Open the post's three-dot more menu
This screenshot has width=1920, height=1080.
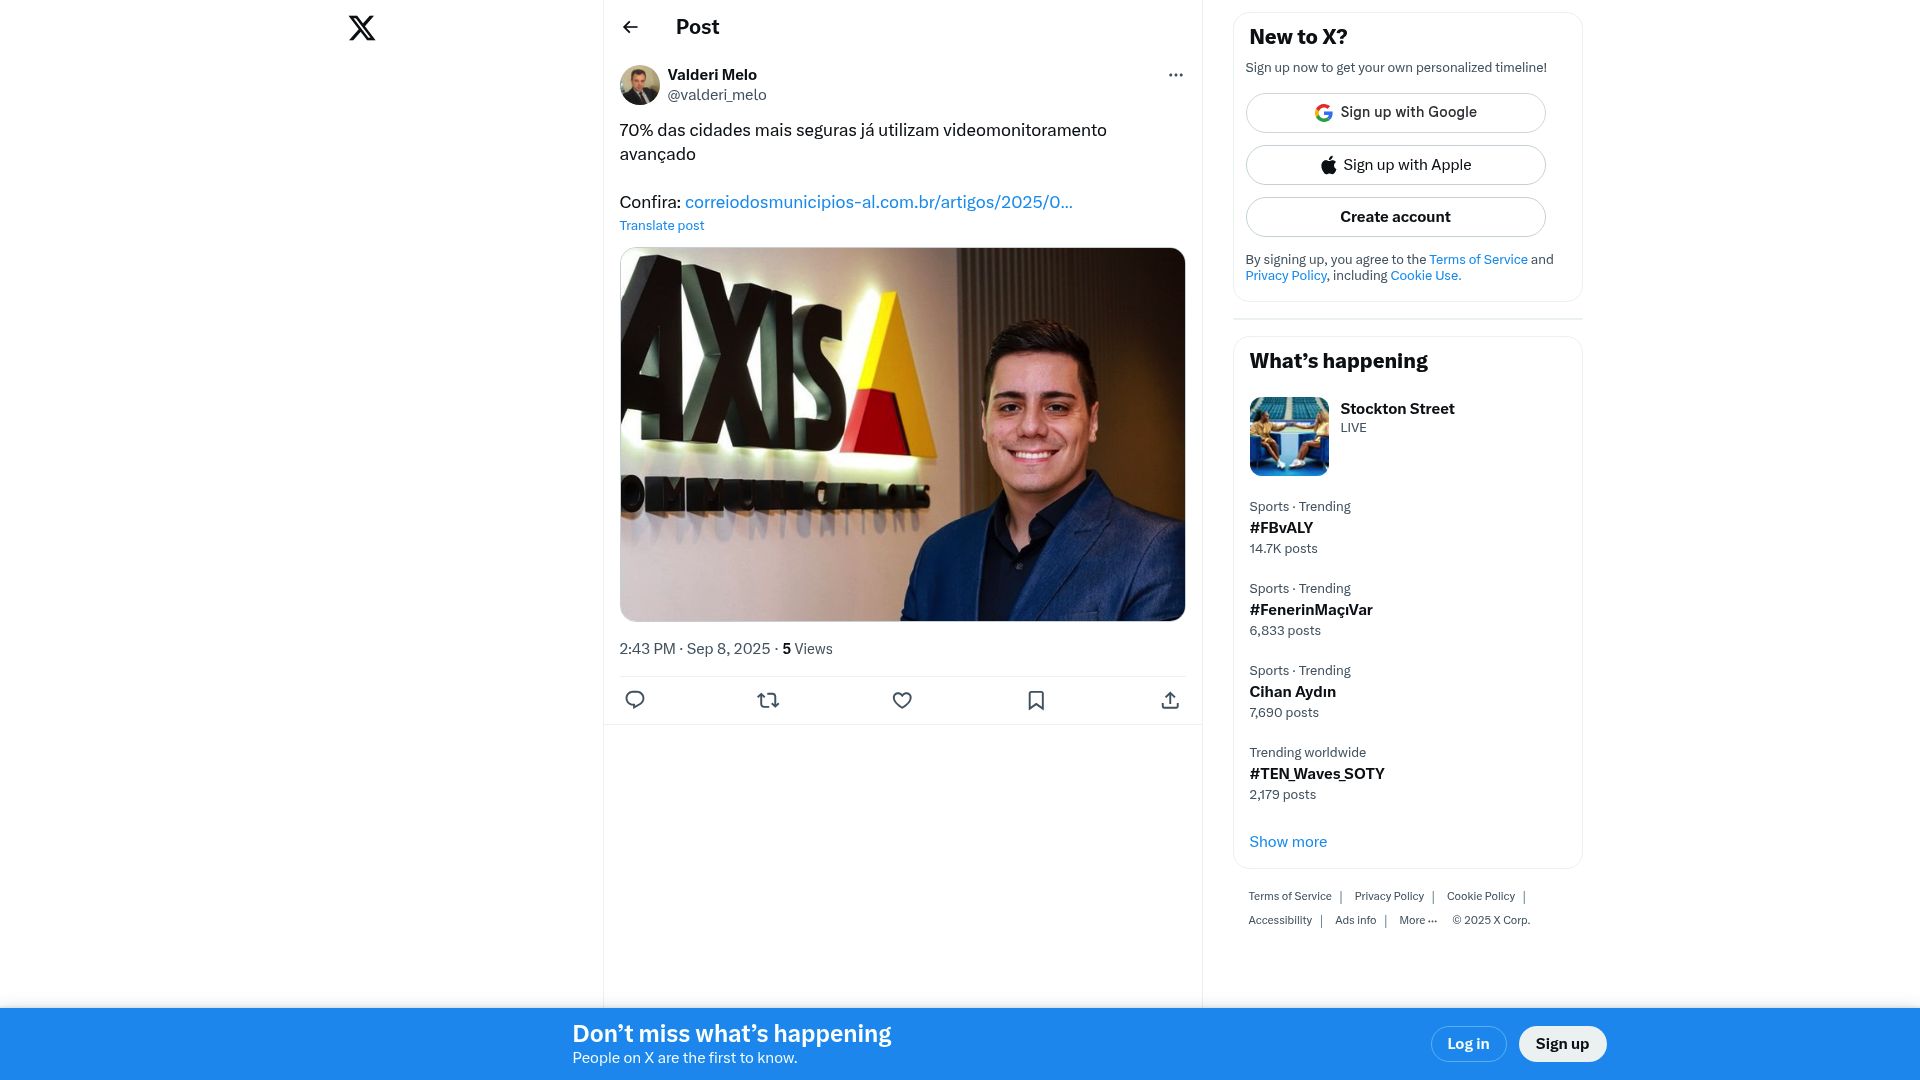pyautogui.click(x=1175, y=75)
